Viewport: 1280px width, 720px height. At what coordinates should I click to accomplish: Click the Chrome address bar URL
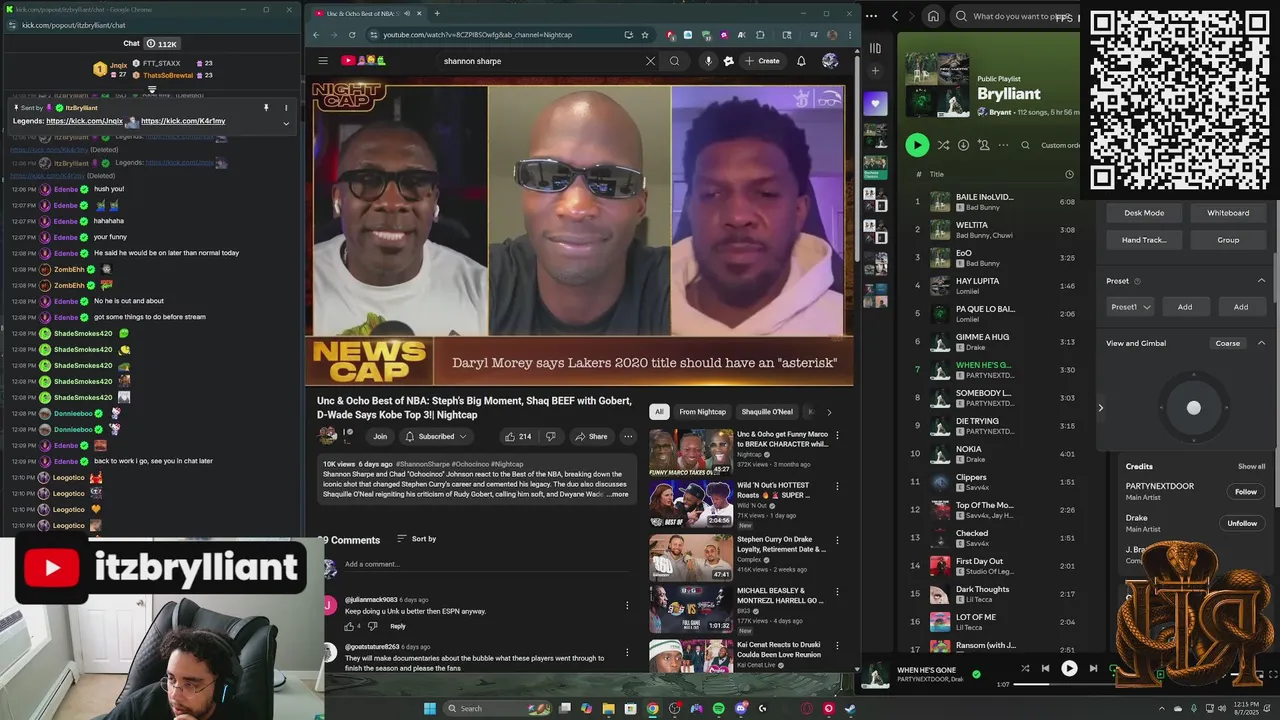[478, 35]
